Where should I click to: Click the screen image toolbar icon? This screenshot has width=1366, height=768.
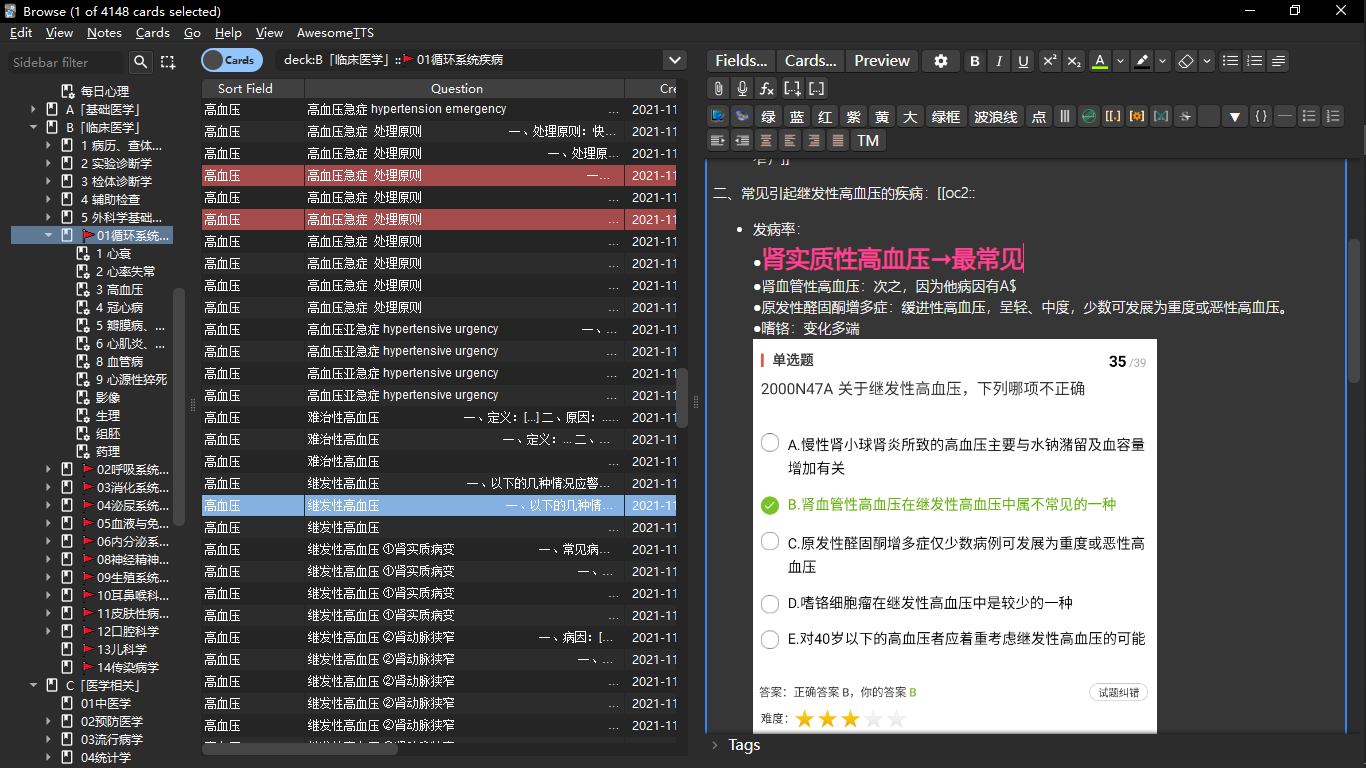[x=718, y=116]
